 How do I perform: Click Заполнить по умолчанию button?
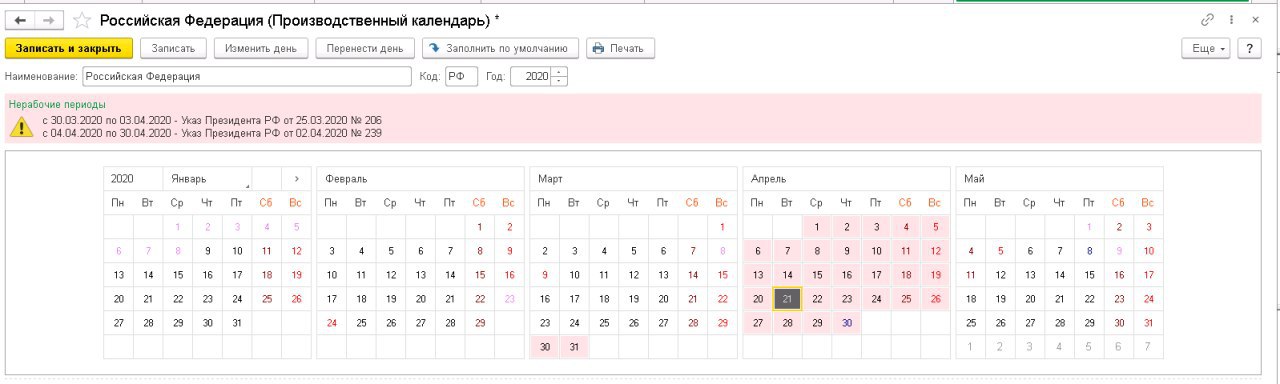pos(500,48)
